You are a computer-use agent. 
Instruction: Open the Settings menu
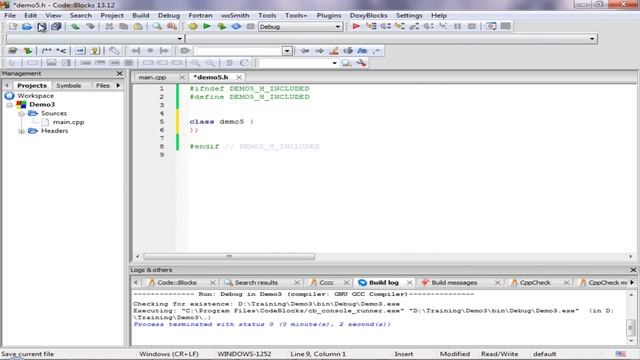[409, 16]
